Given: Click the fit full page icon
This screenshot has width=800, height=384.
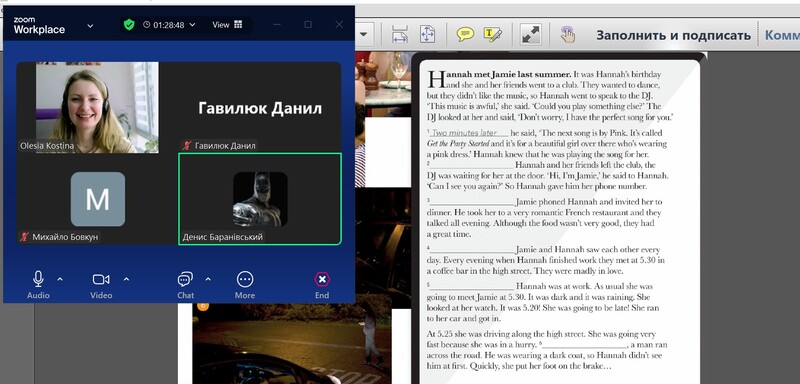Looking at the screenshot, I should [x=427, y=34].
